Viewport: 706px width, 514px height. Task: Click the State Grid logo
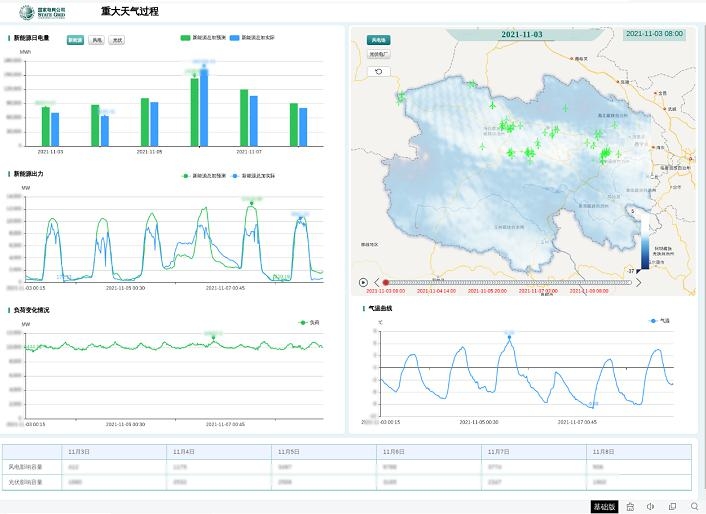[43, 12]
